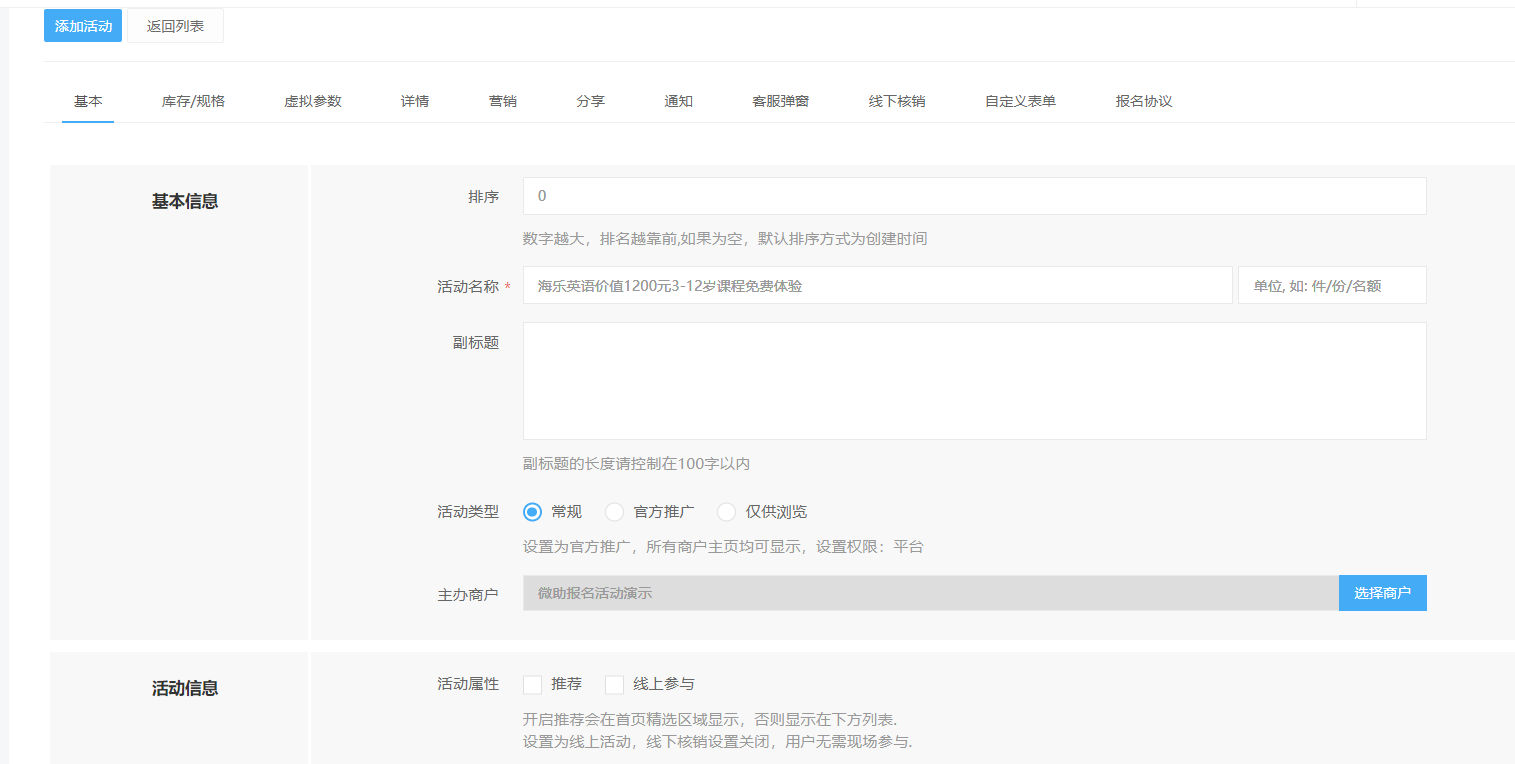Select the 常规 activity type radio button
The width and height of the screenshot is (1515, 764).
tap(532, 511)
